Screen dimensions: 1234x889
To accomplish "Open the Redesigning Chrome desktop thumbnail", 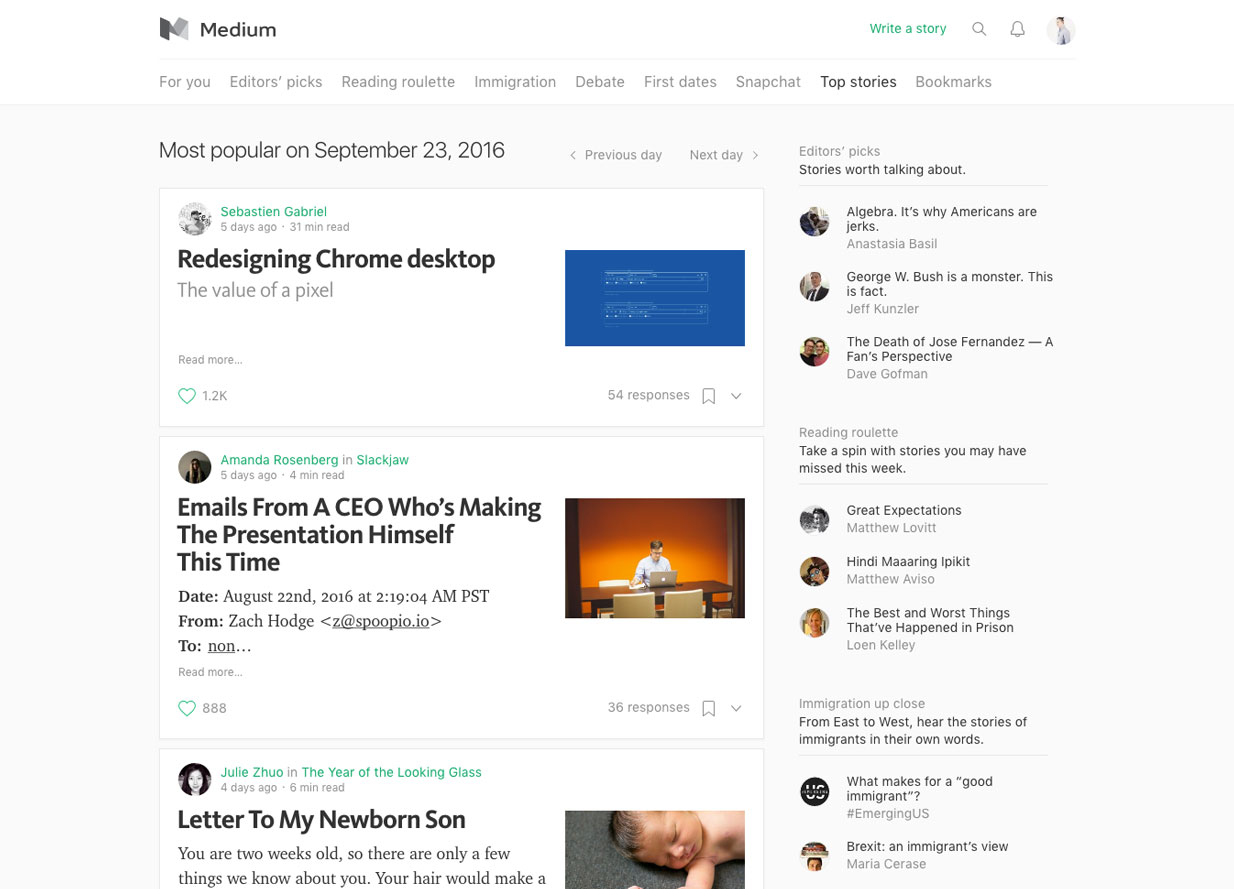I will (655, 298).
